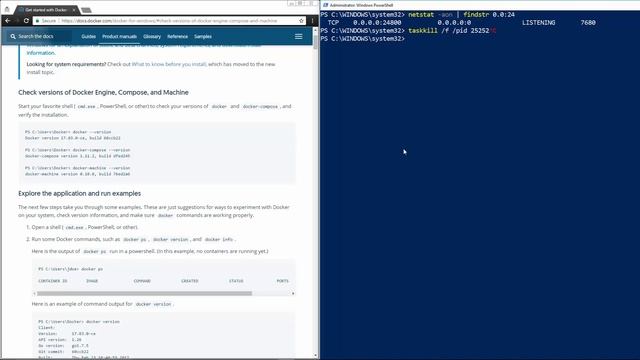Click heading 'Explore the application and run examples'
The height and width of the screenshot is (360, 640).
pos(80,193)
